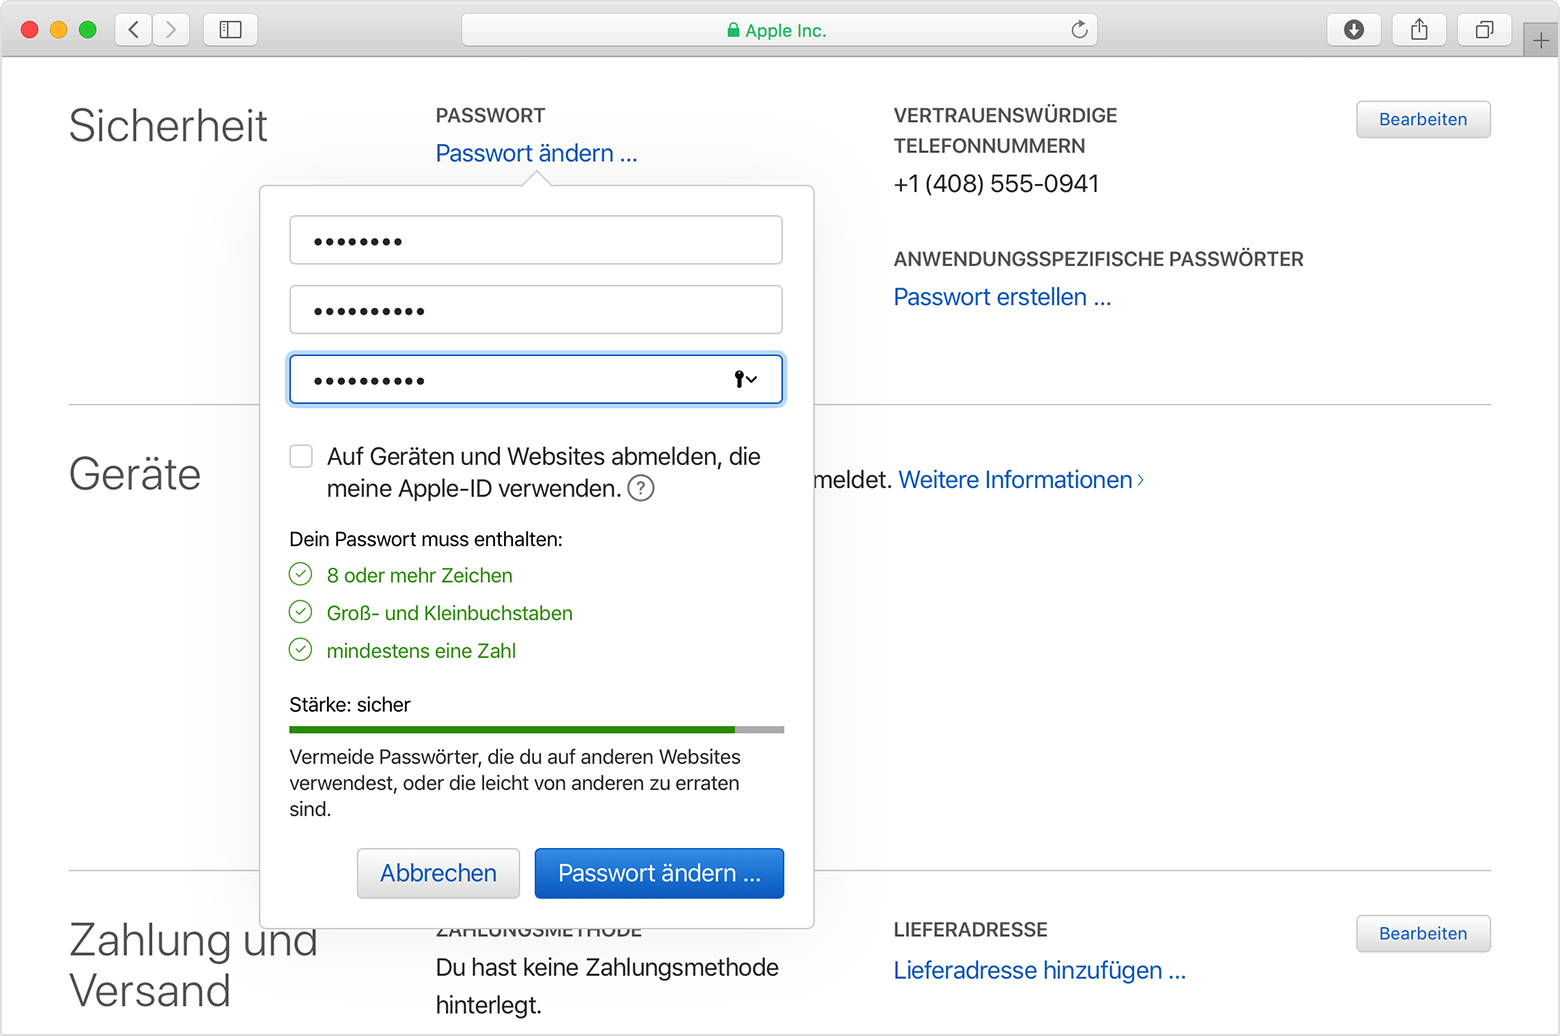Click the LIEFERADRESSE heading
Viewport: 1560px width, 1036px height.
pos(971,930)
